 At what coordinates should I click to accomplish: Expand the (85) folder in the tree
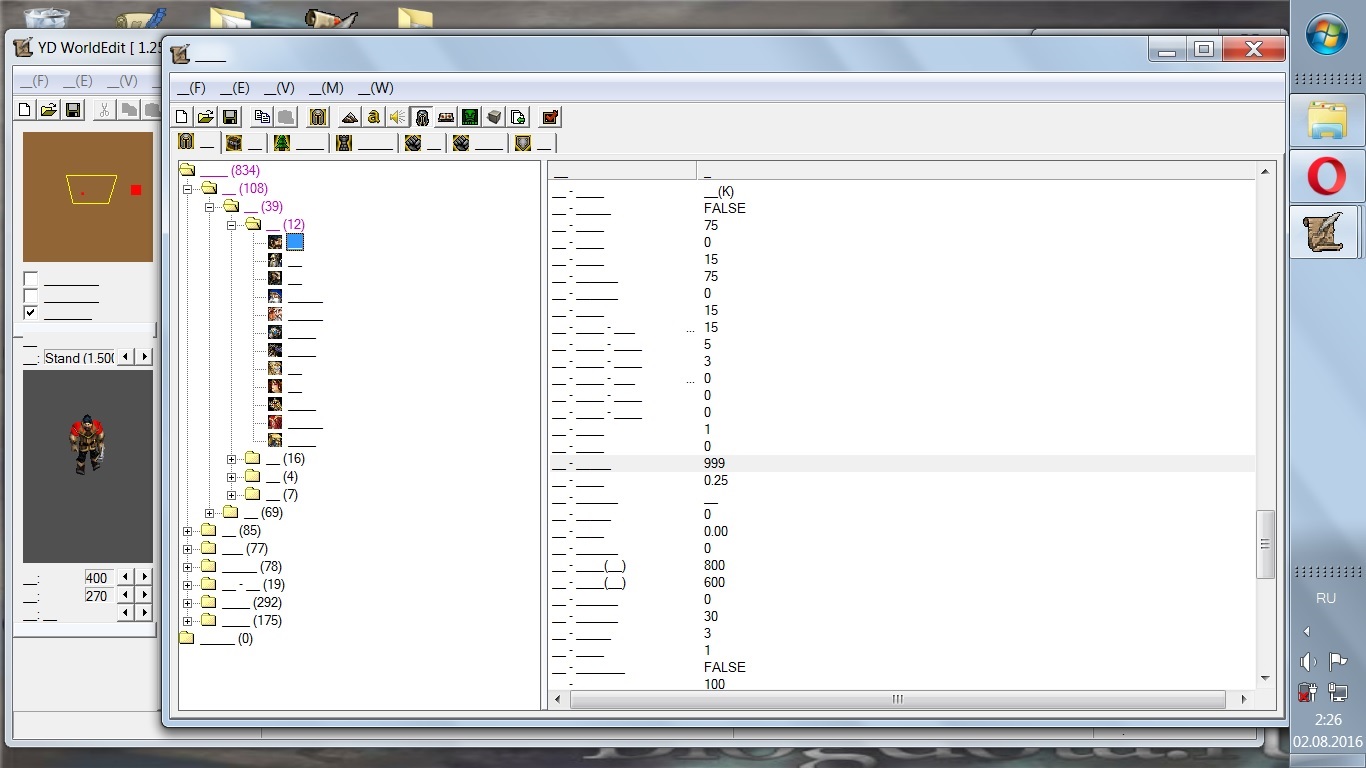click(187, 531)
